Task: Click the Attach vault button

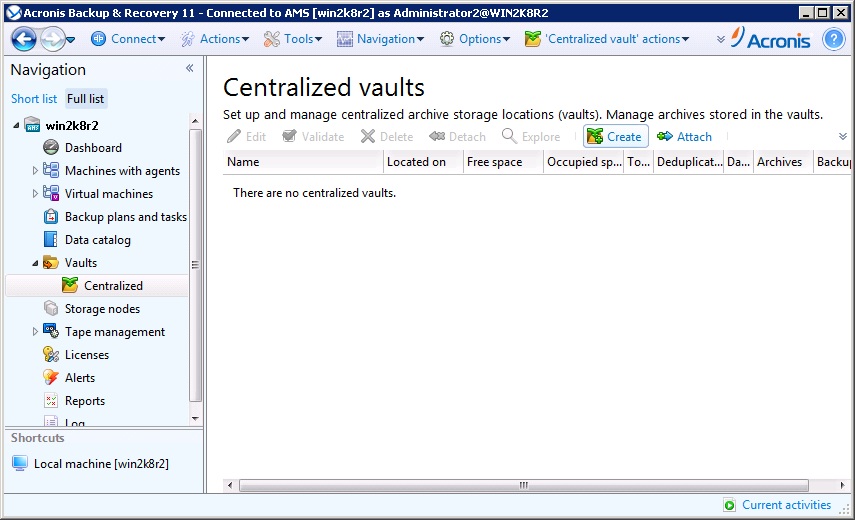Action: pos(684,137)
